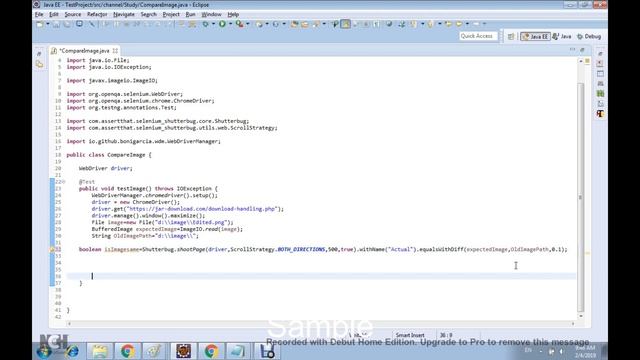Click the horizontal editor scrollbar
This screenshot has width=640, height=360.
click(321, 324)
